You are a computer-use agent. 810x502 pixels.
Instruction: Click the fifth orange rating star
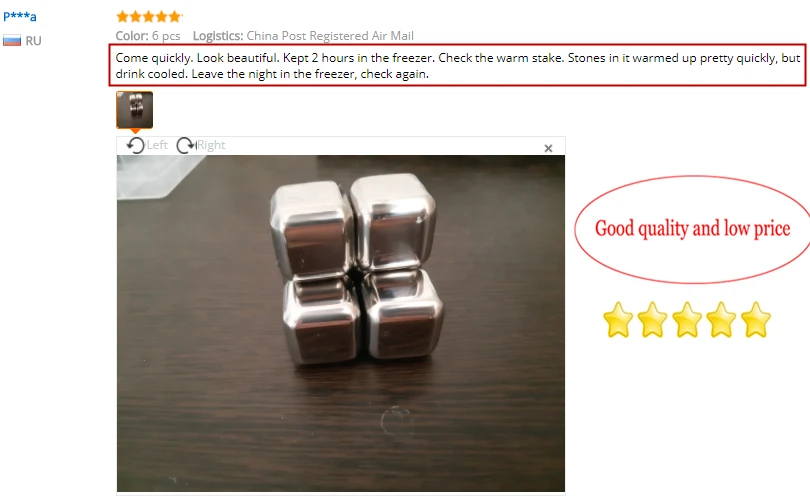pyautogui.click(x=175, y=17)
